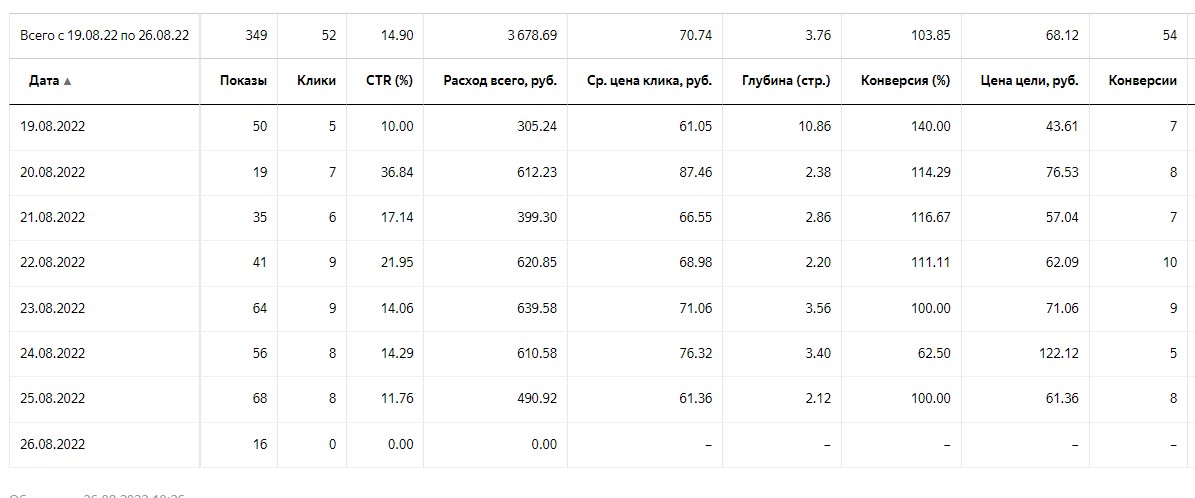Select the 24.08.2022 date row
This screenshot has width=1195, height=498.
pyautogui.click(x=598, y=354)
